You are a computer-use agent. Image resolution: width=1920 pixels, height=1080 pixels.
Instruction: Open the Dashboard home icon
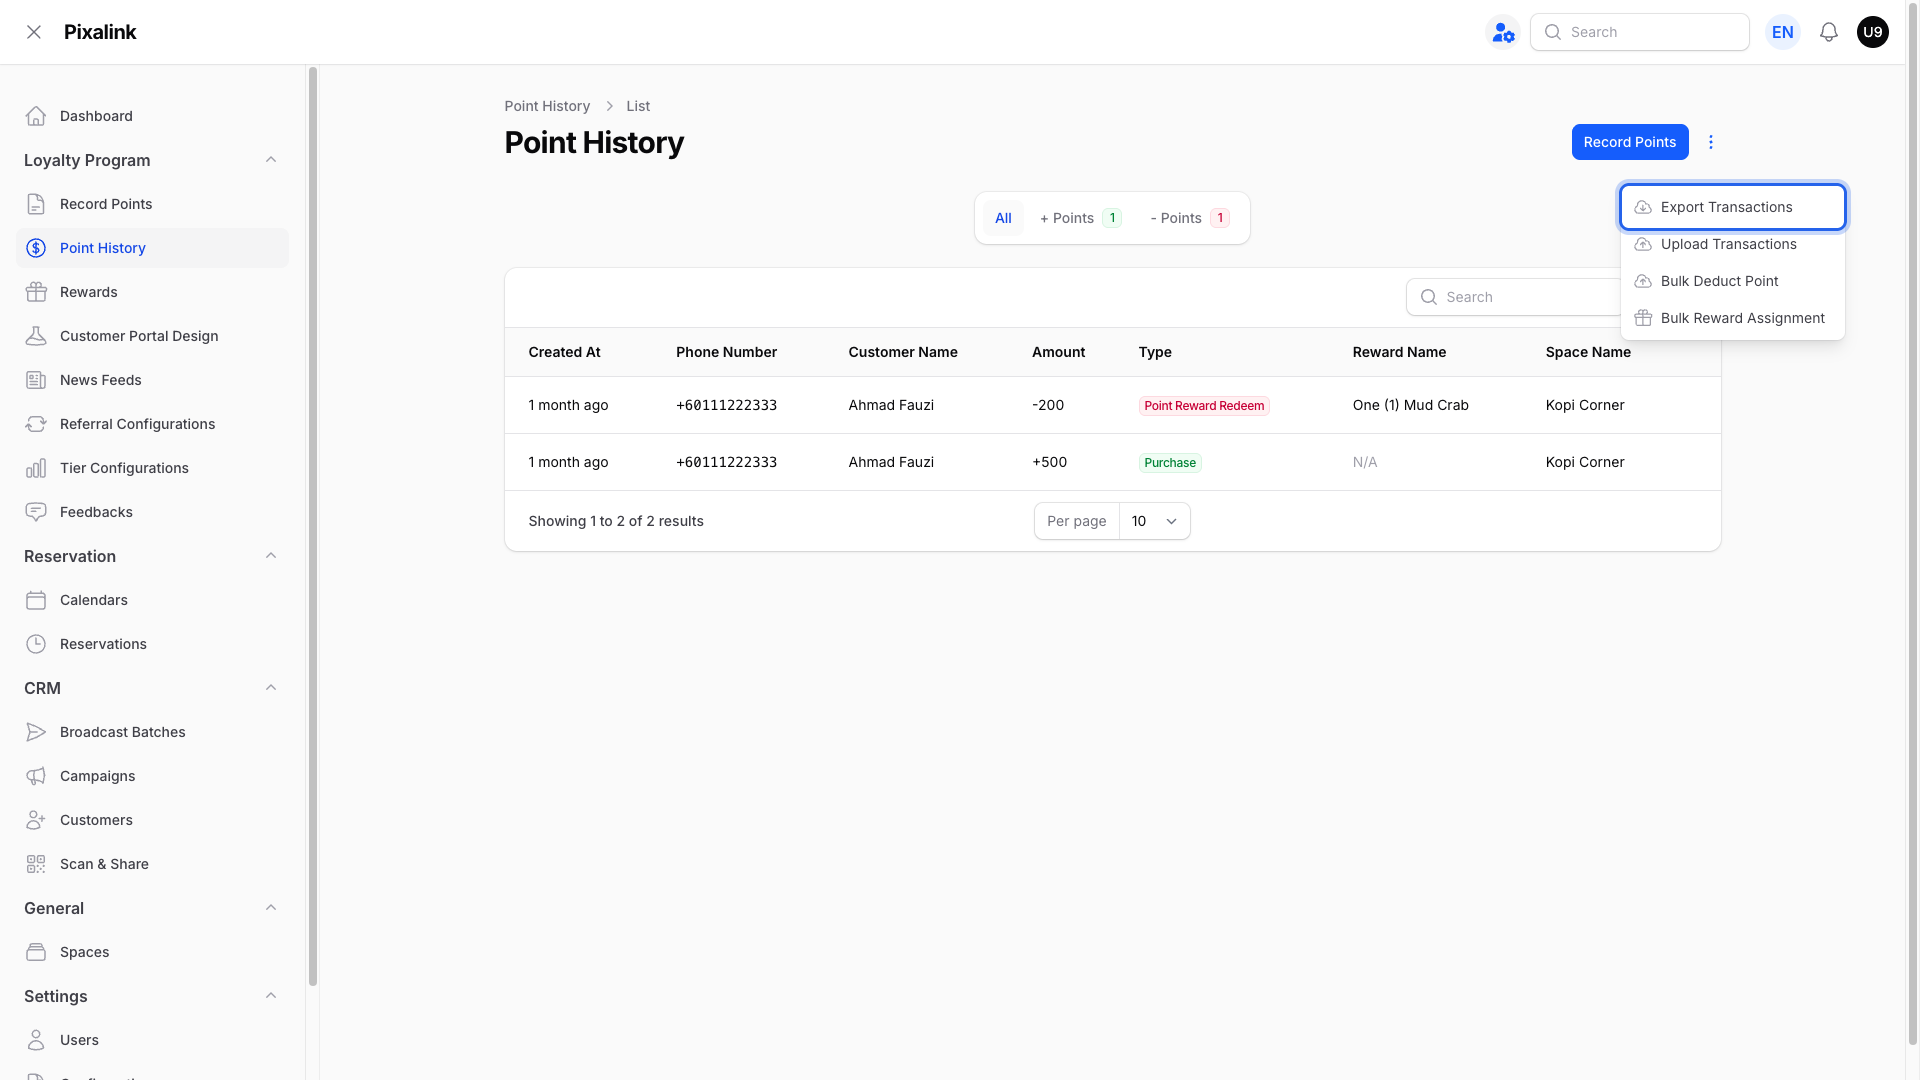coord(36,116)
